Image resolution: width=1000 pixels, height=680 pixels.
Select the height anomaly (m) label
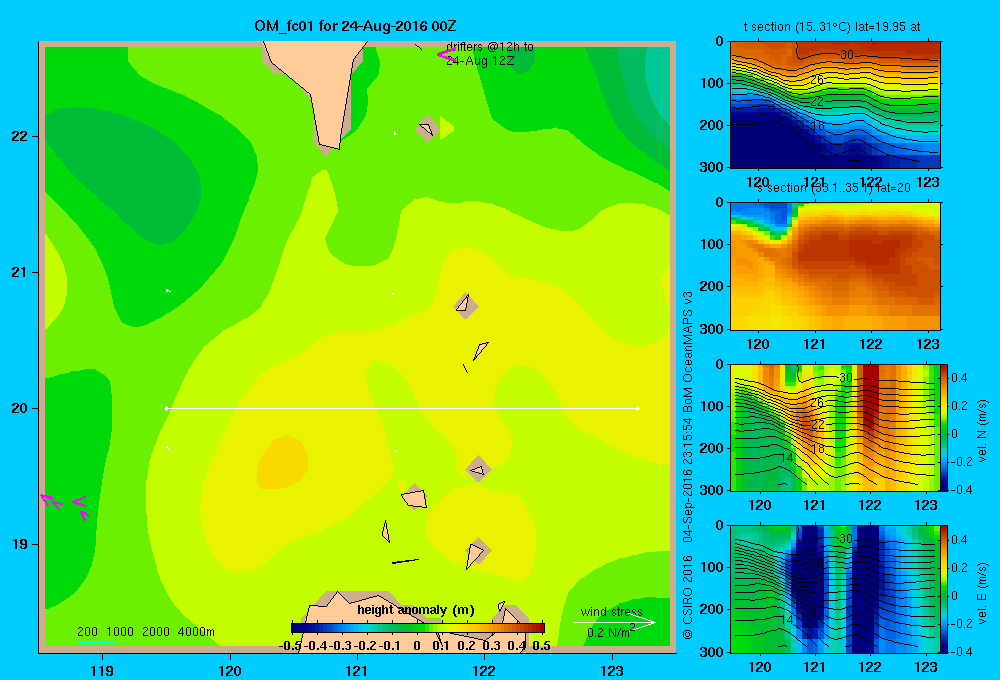tap(416, 610)
